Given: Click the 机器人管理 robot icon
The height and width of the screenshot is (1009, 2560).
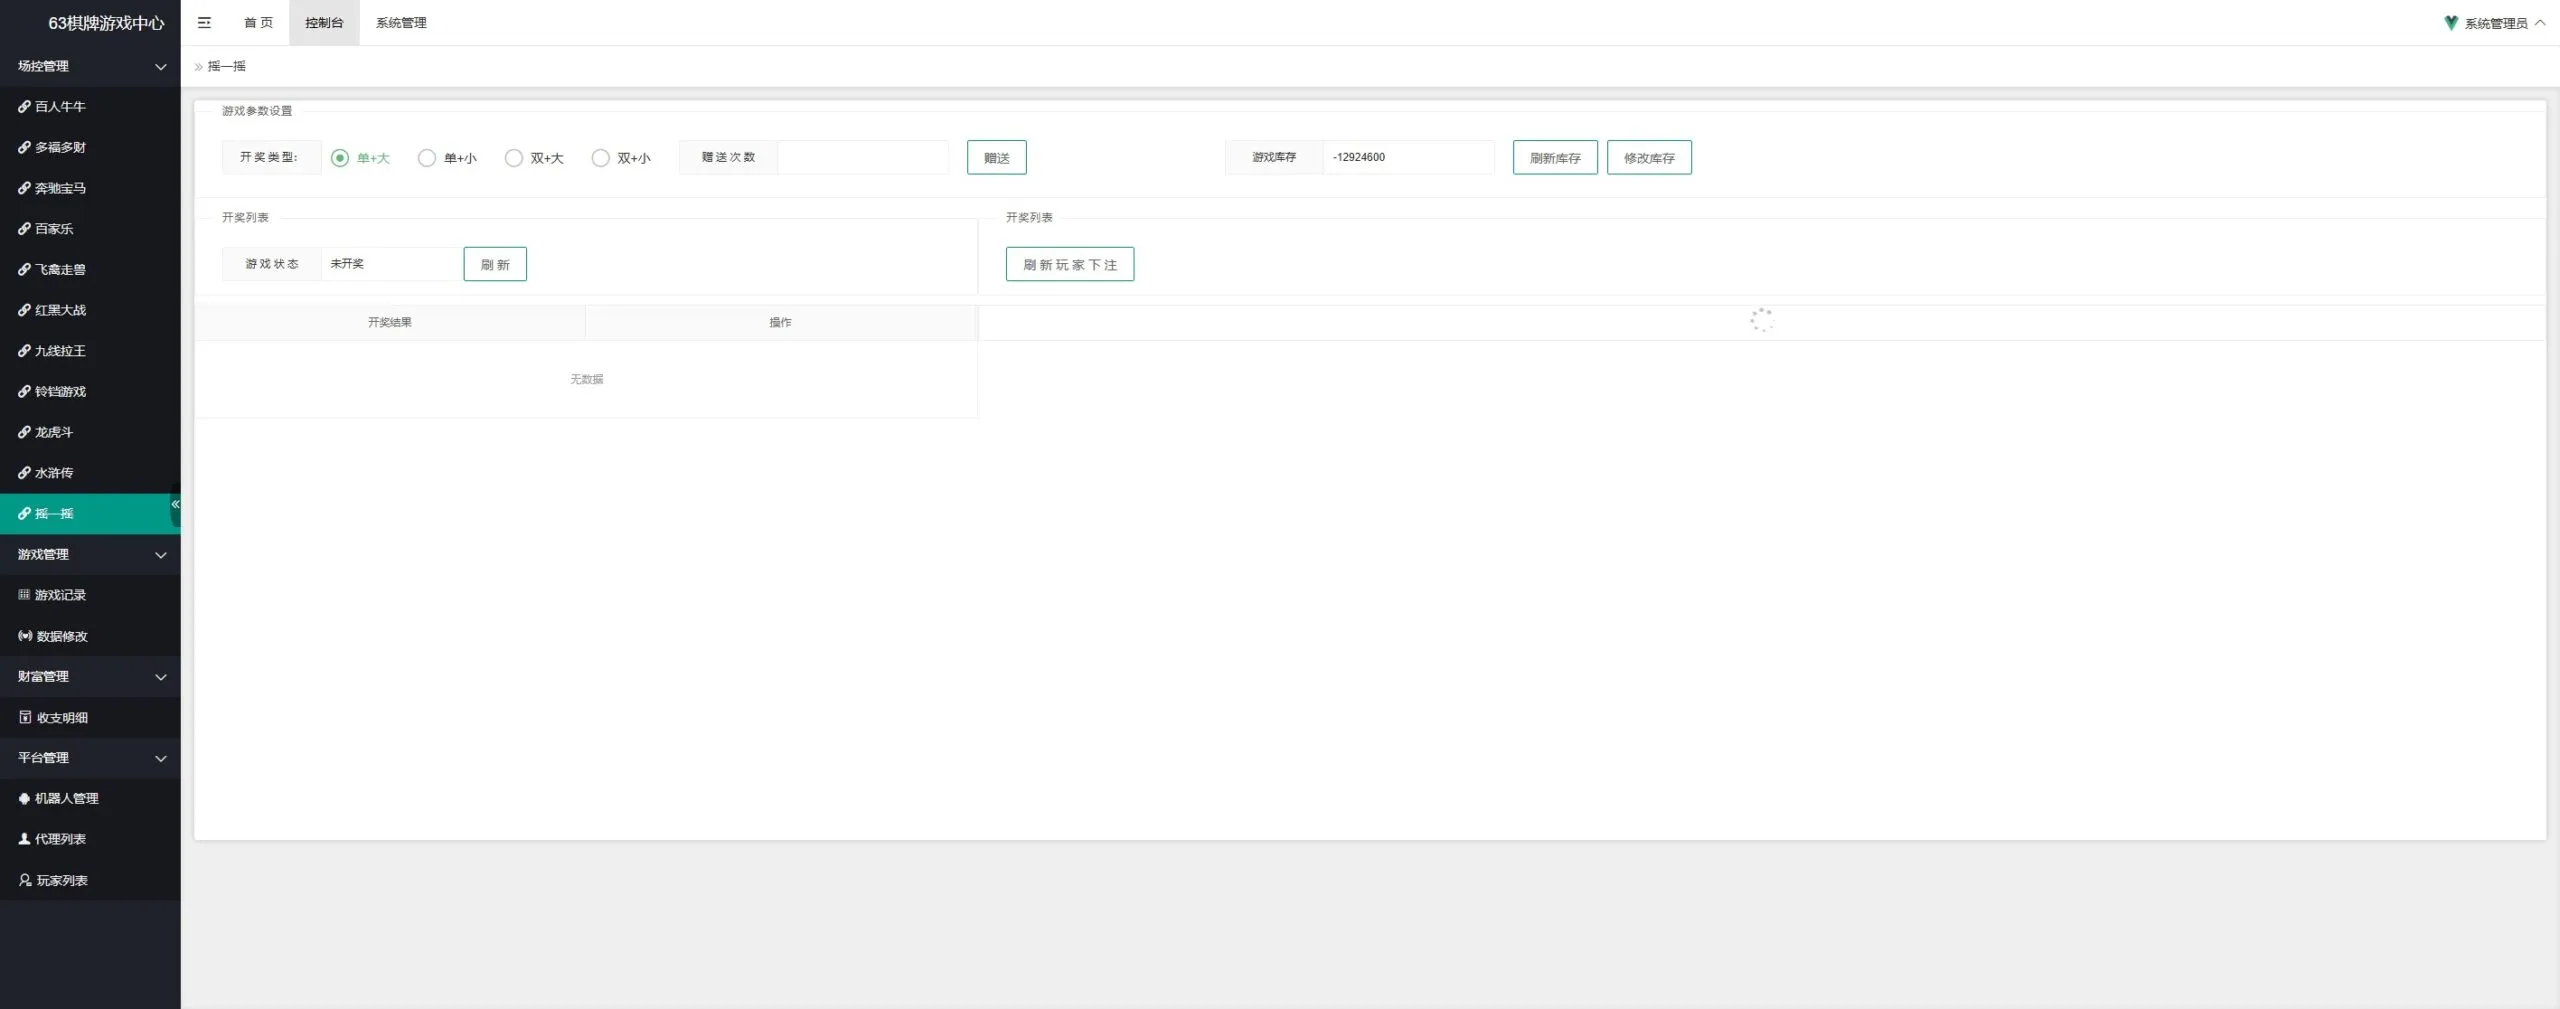Looking at the screenshot, I should coord(24,798).
